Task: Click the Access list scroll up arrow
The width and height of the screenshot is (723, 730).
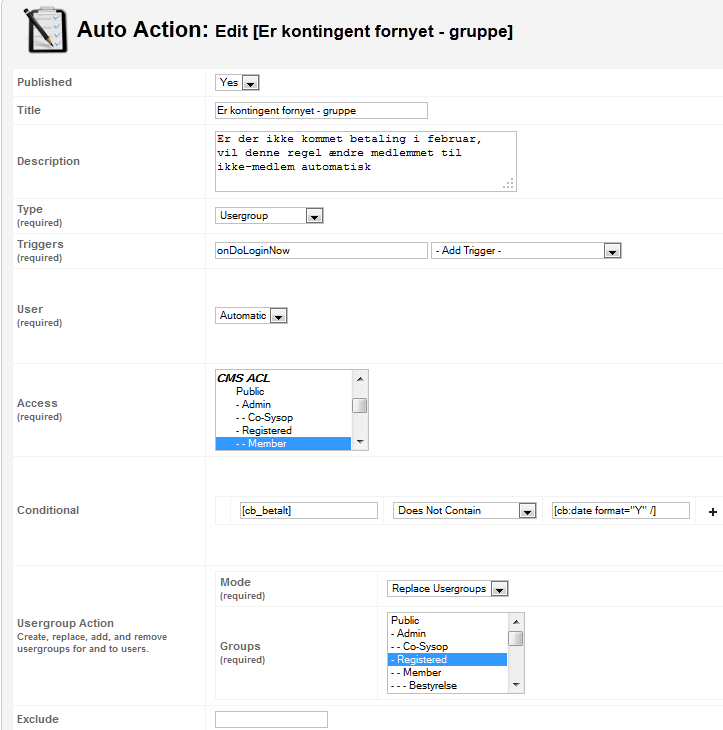Action: (x=360, y=379)
